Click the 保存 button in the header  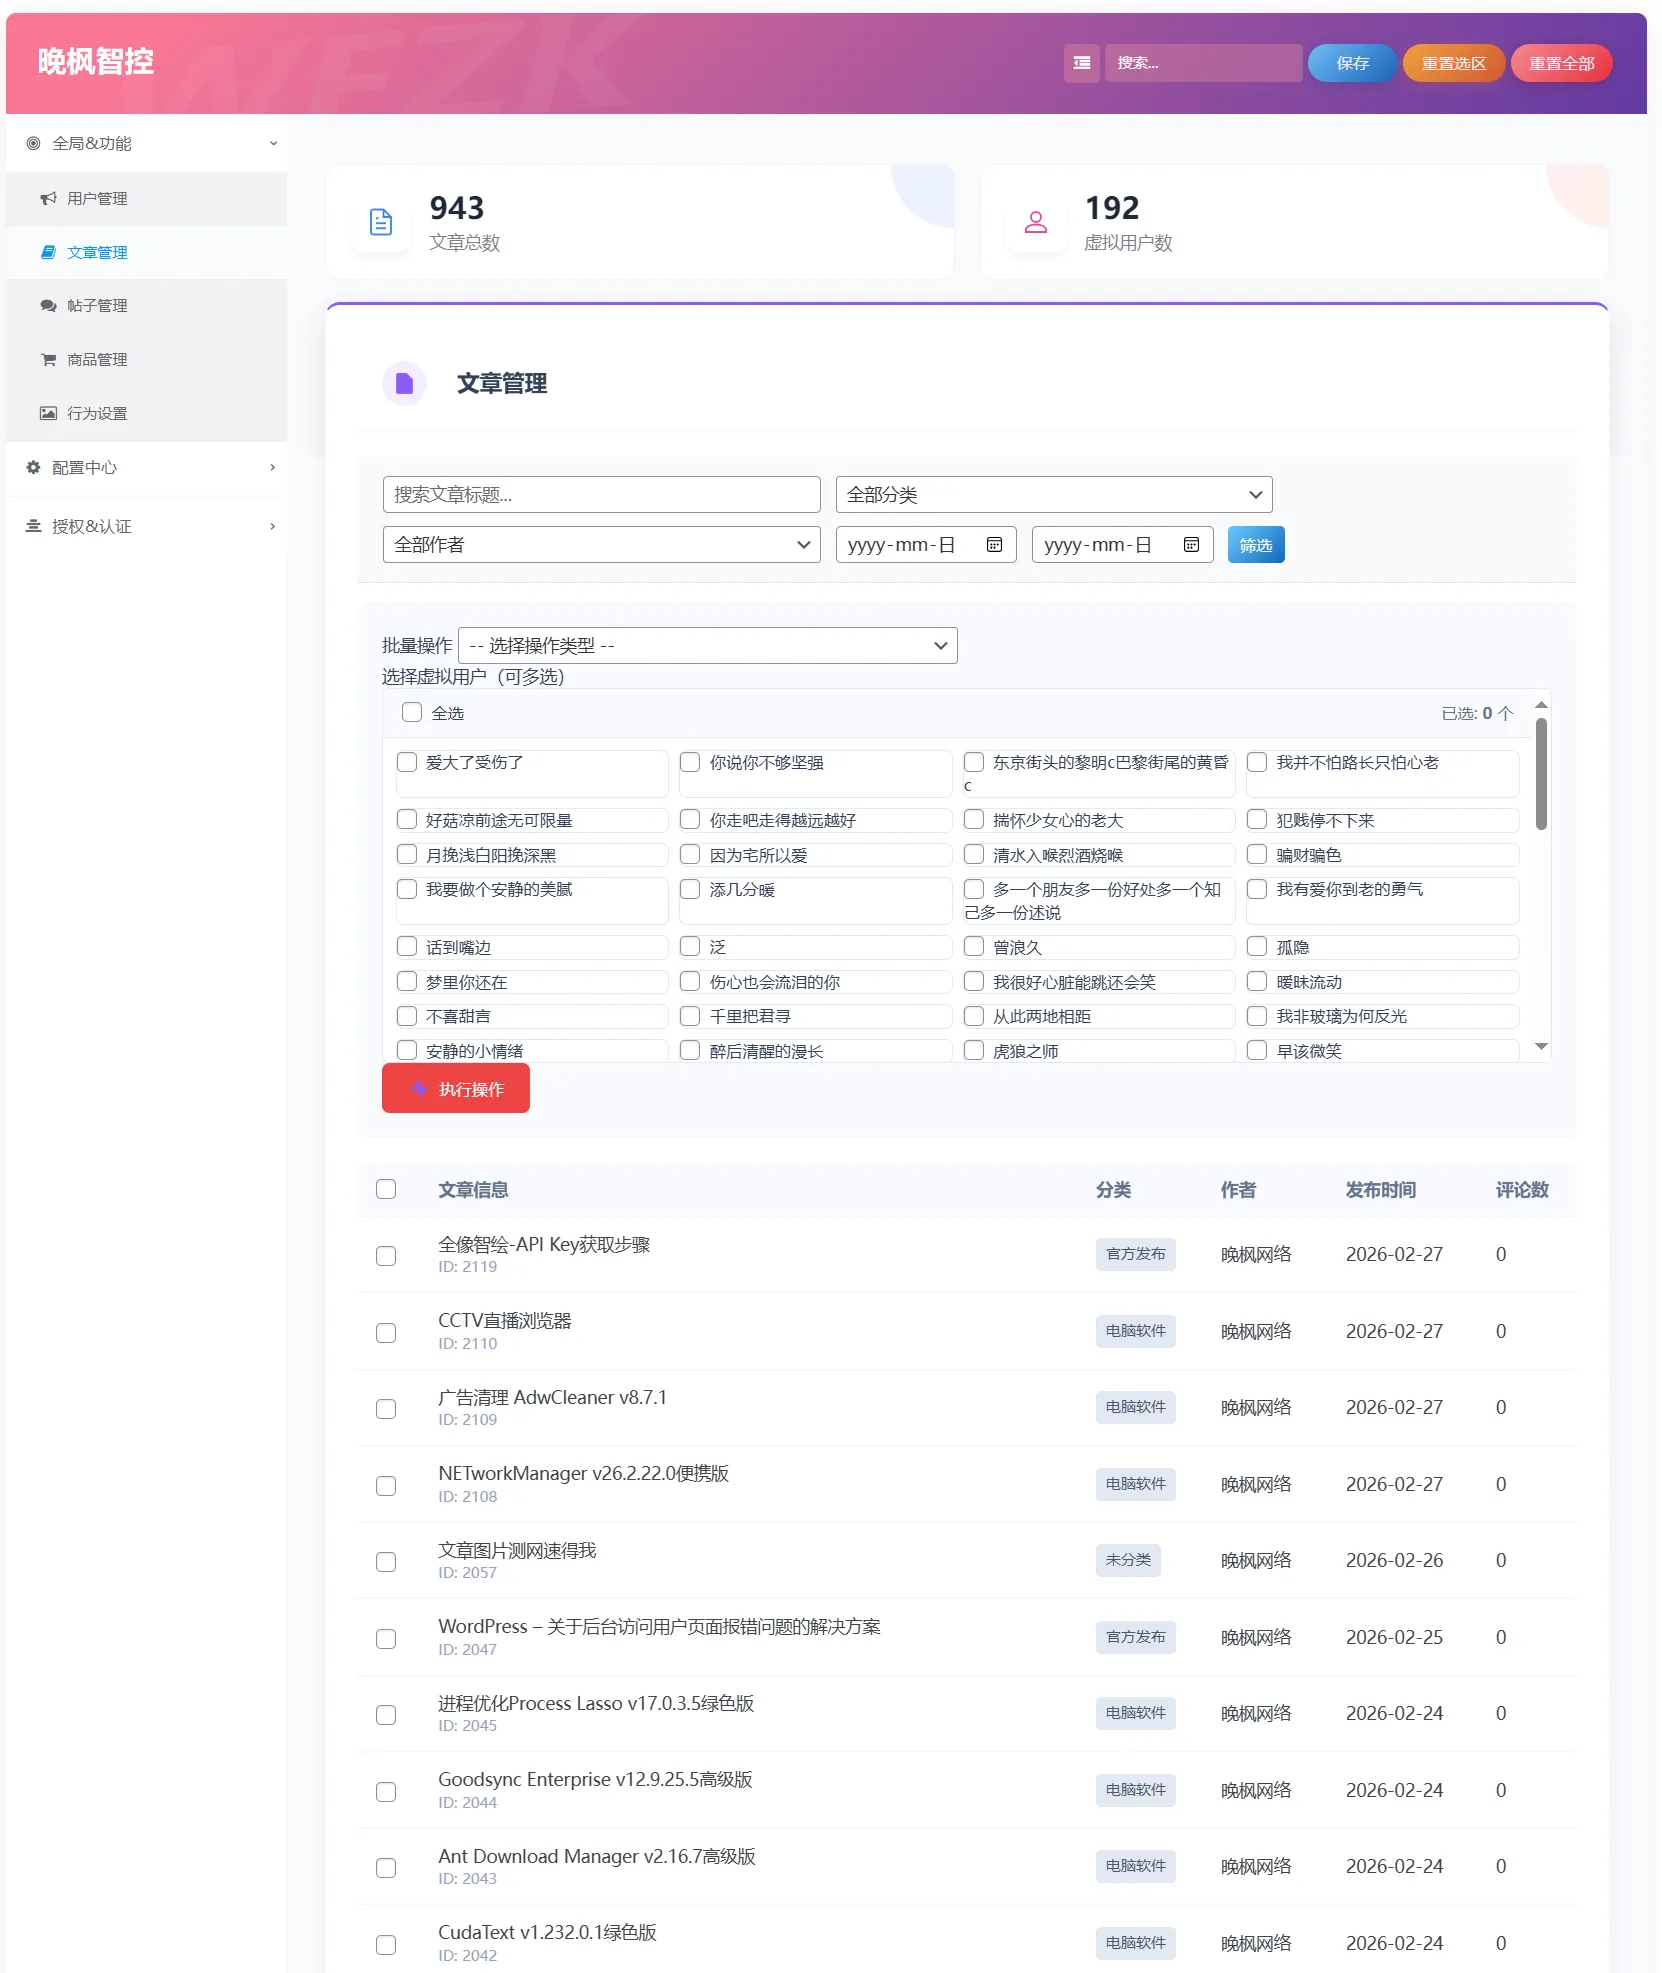click(1352, 62)
